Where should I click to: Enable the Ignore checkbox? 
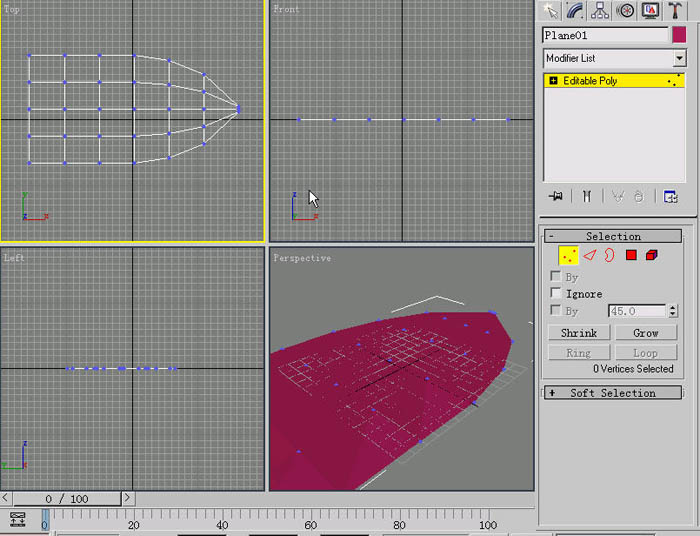click(x=556, y=293)
